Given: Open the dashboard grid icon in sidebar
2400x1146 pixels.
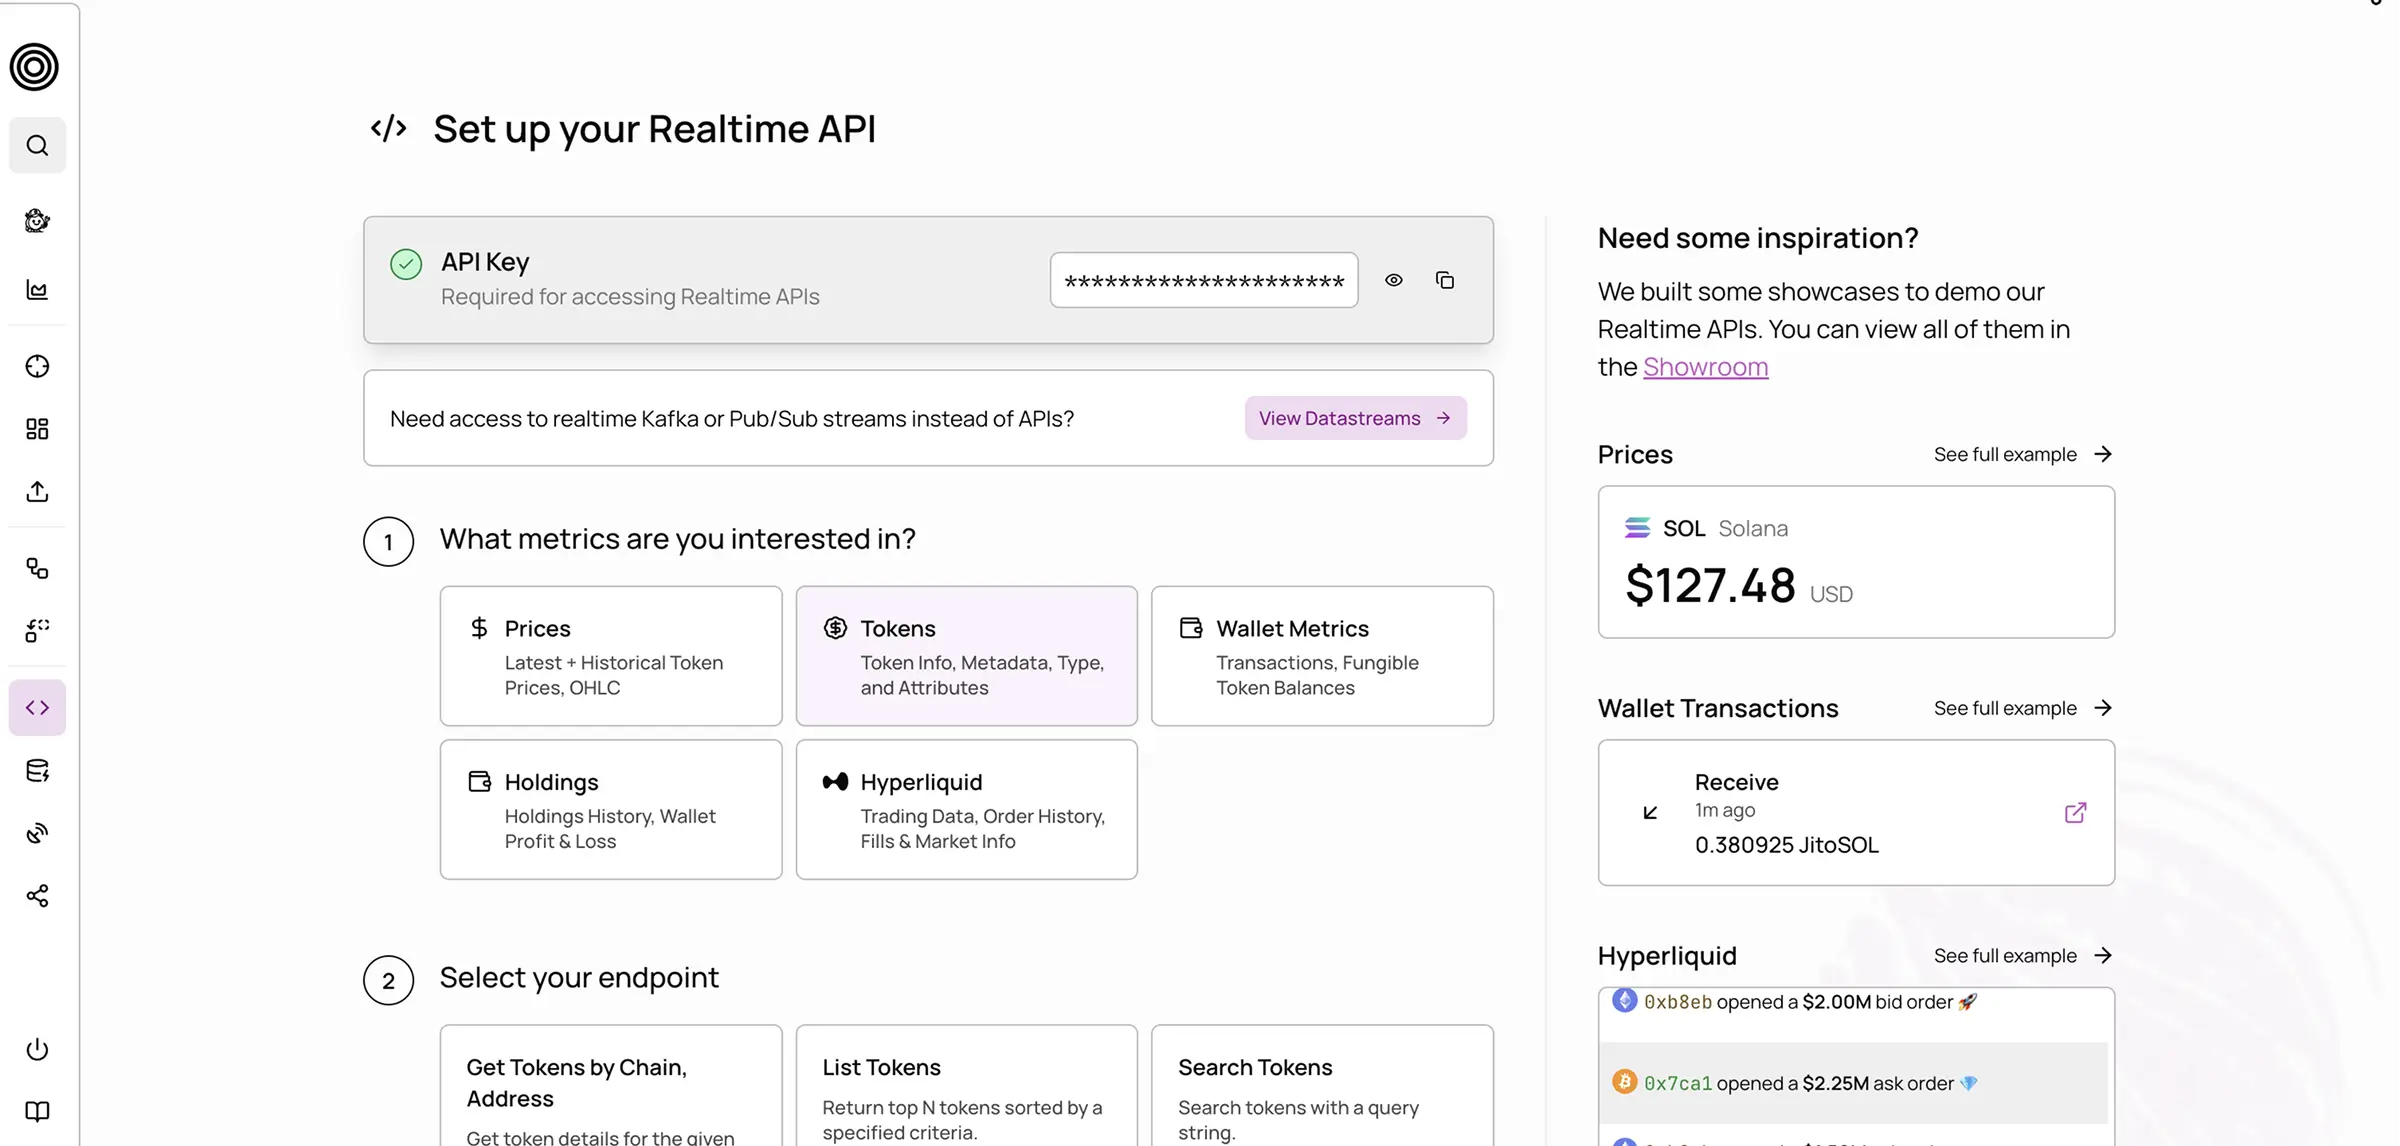Looking at the screenshot, I should 37,428.
